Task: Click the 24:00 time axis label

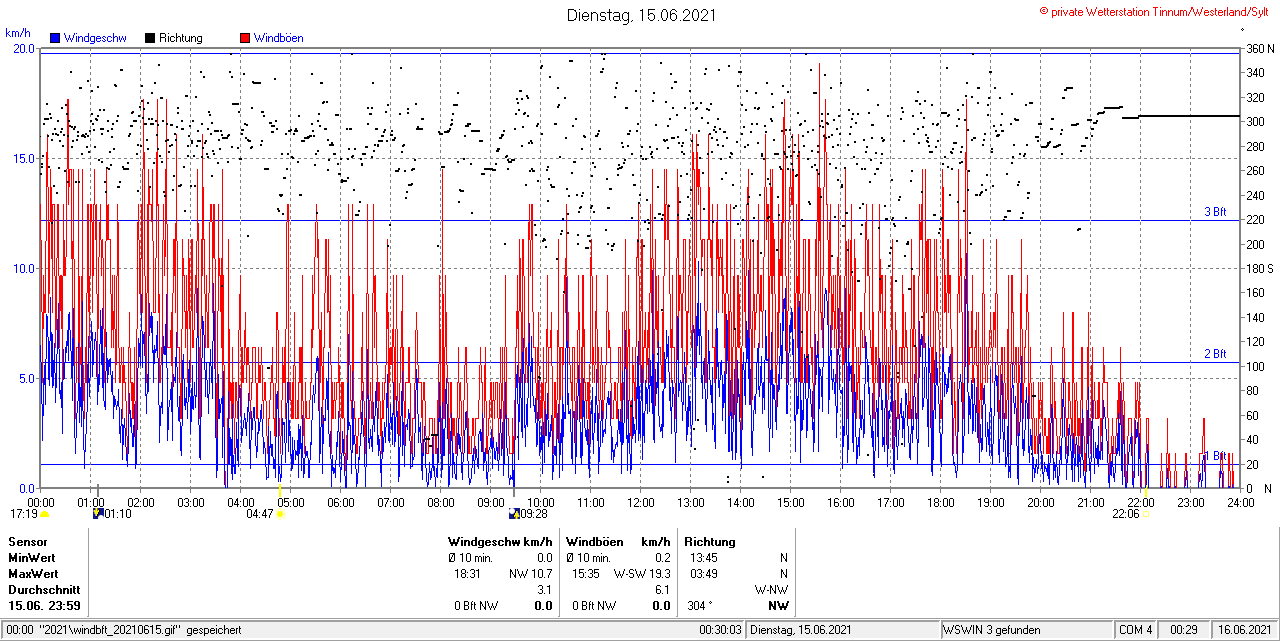Action: 1241,502
